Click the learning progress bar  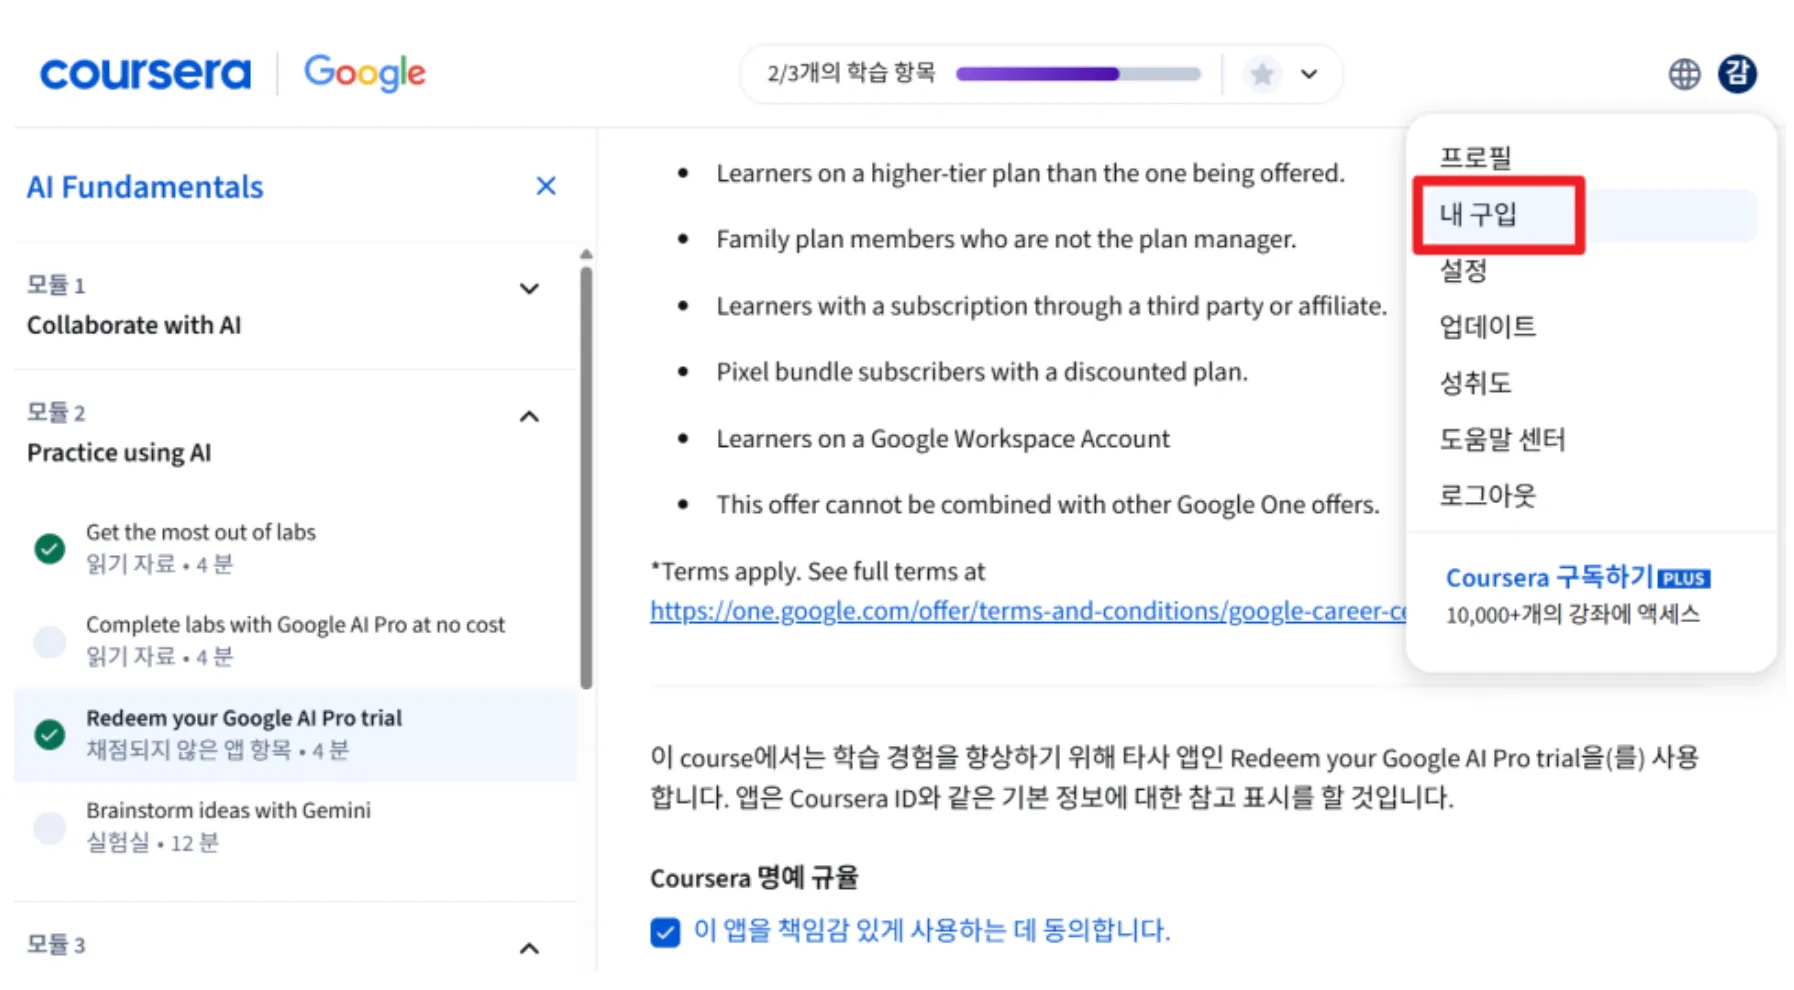1077,73
